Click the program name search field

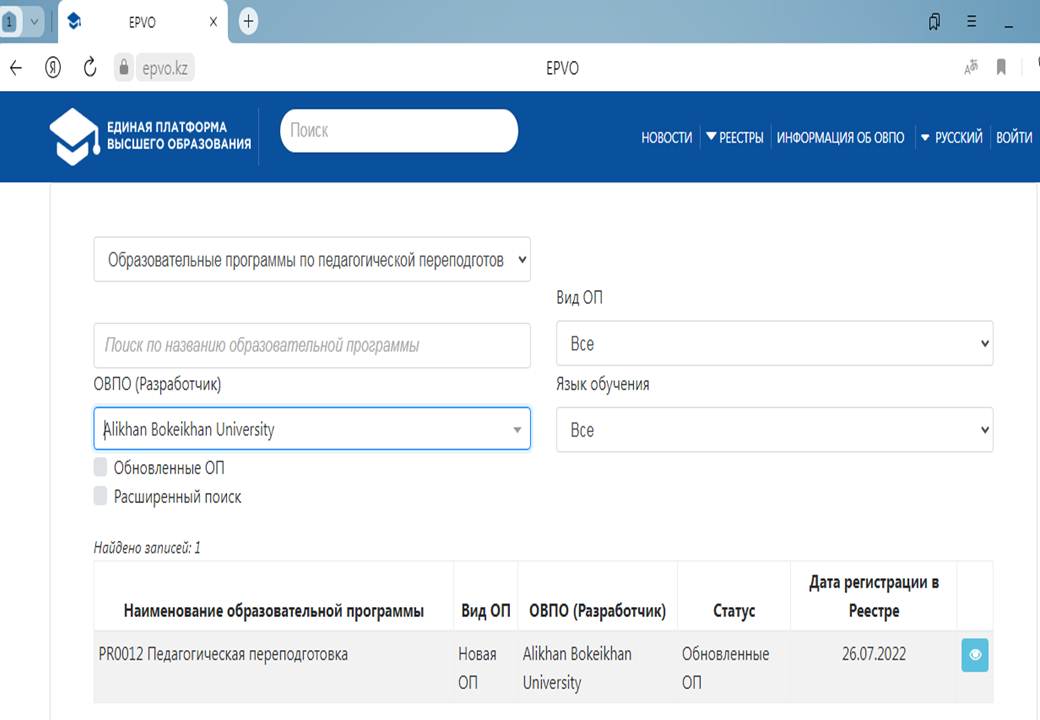point(312,345)
